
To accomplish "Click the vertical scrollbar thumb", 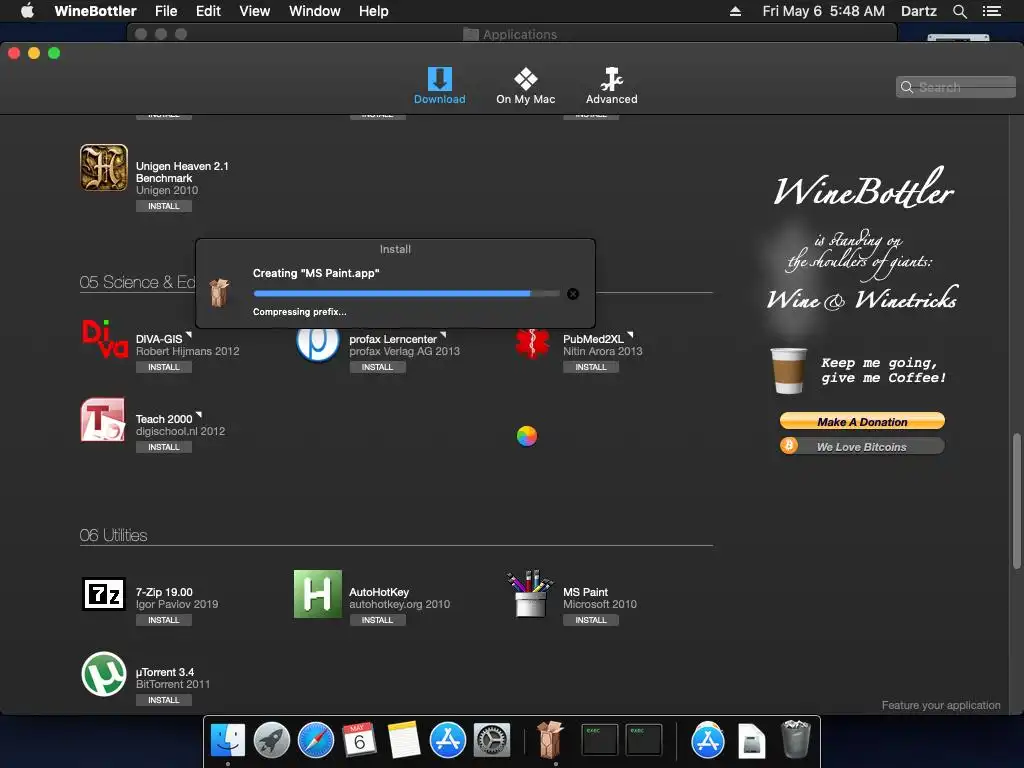I will click(1016, 501).
